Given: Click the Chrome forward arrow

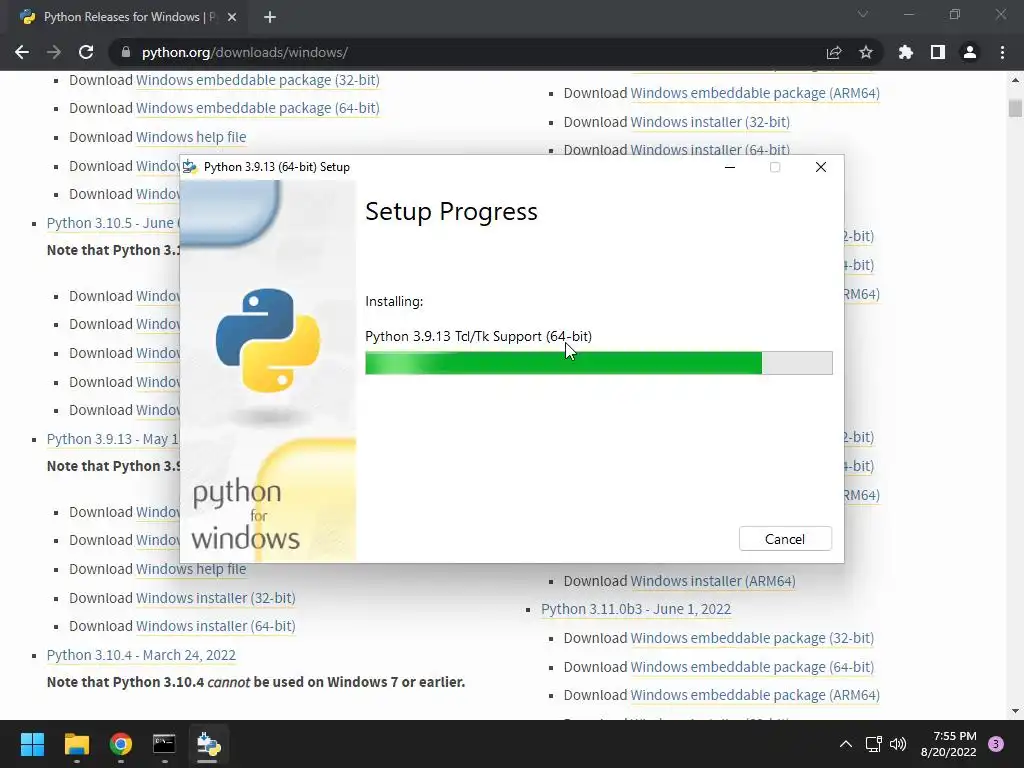Looking at the screenshot, I should [x=54, y=52].
